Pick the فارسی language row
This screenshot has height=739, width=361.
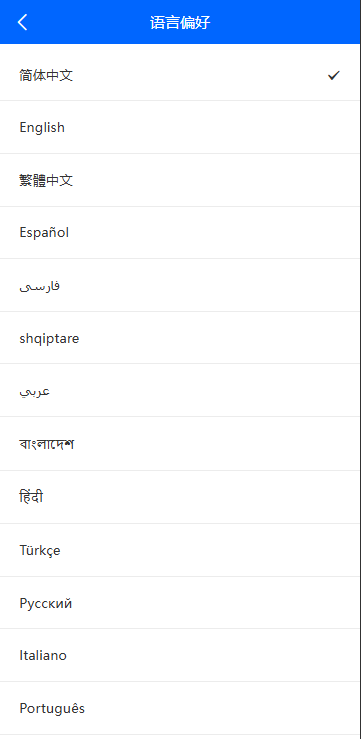click(180, 285)
